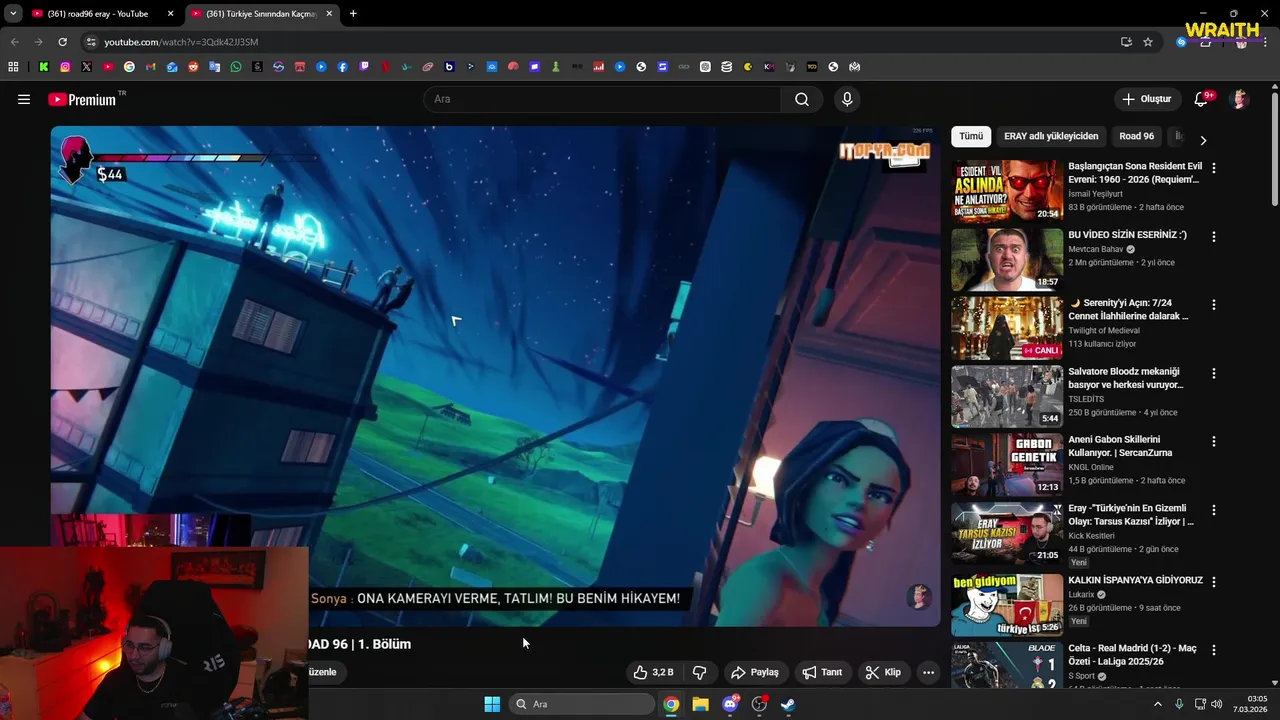Dislike the video with thumbs down

click(700, 672)
